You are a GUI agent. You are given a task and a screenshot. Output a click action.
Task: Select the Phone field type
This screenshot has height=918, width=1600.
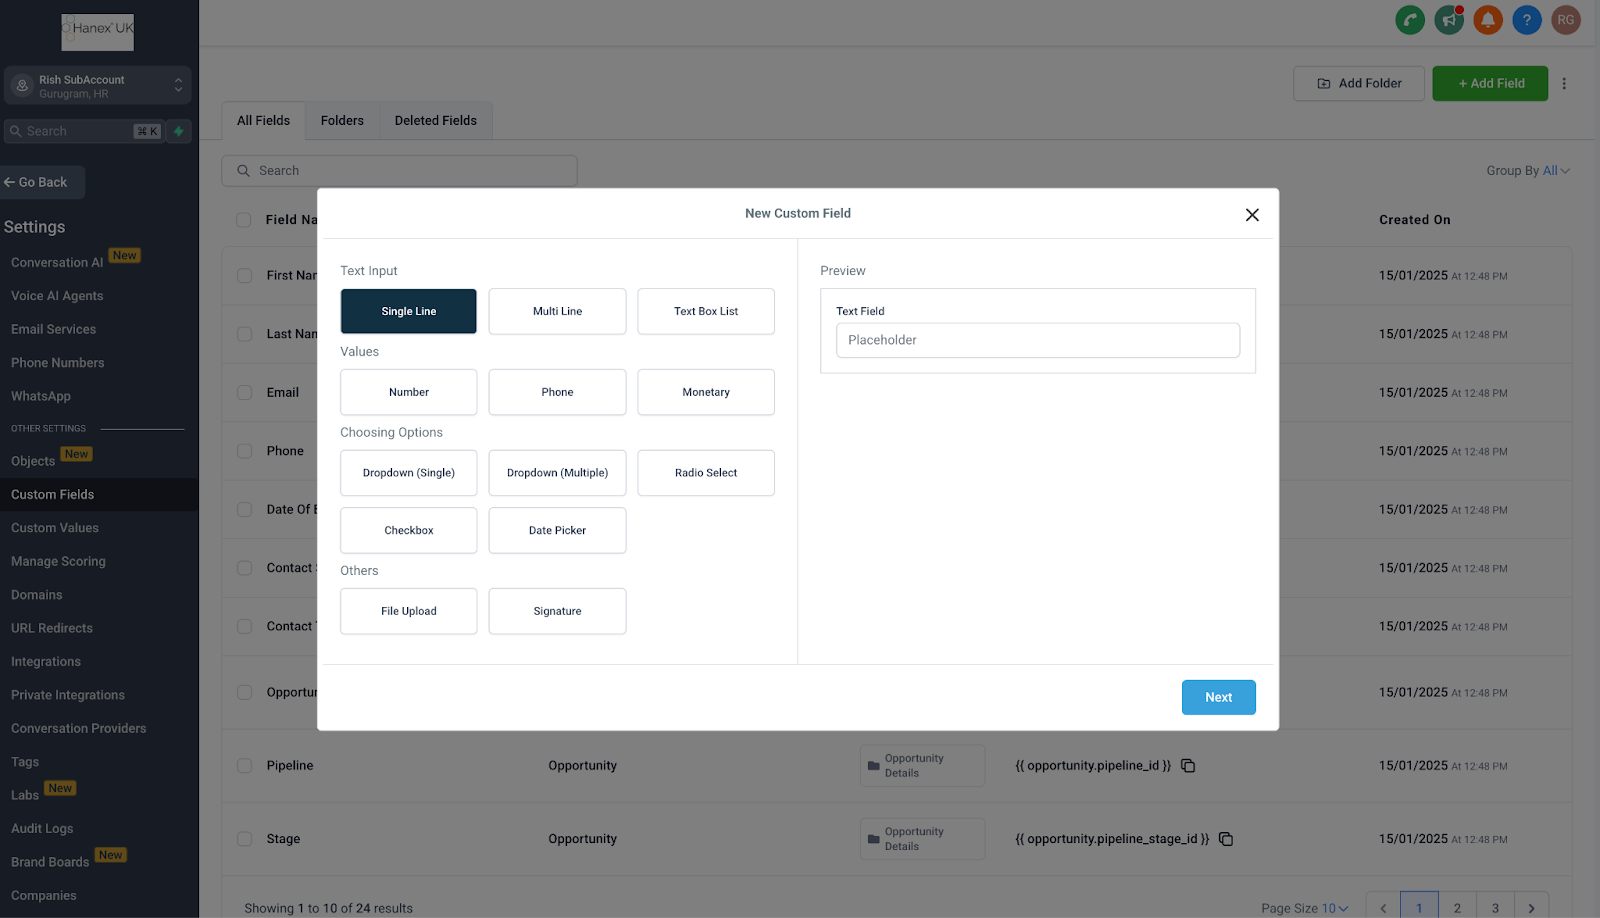tap(557, 392)
